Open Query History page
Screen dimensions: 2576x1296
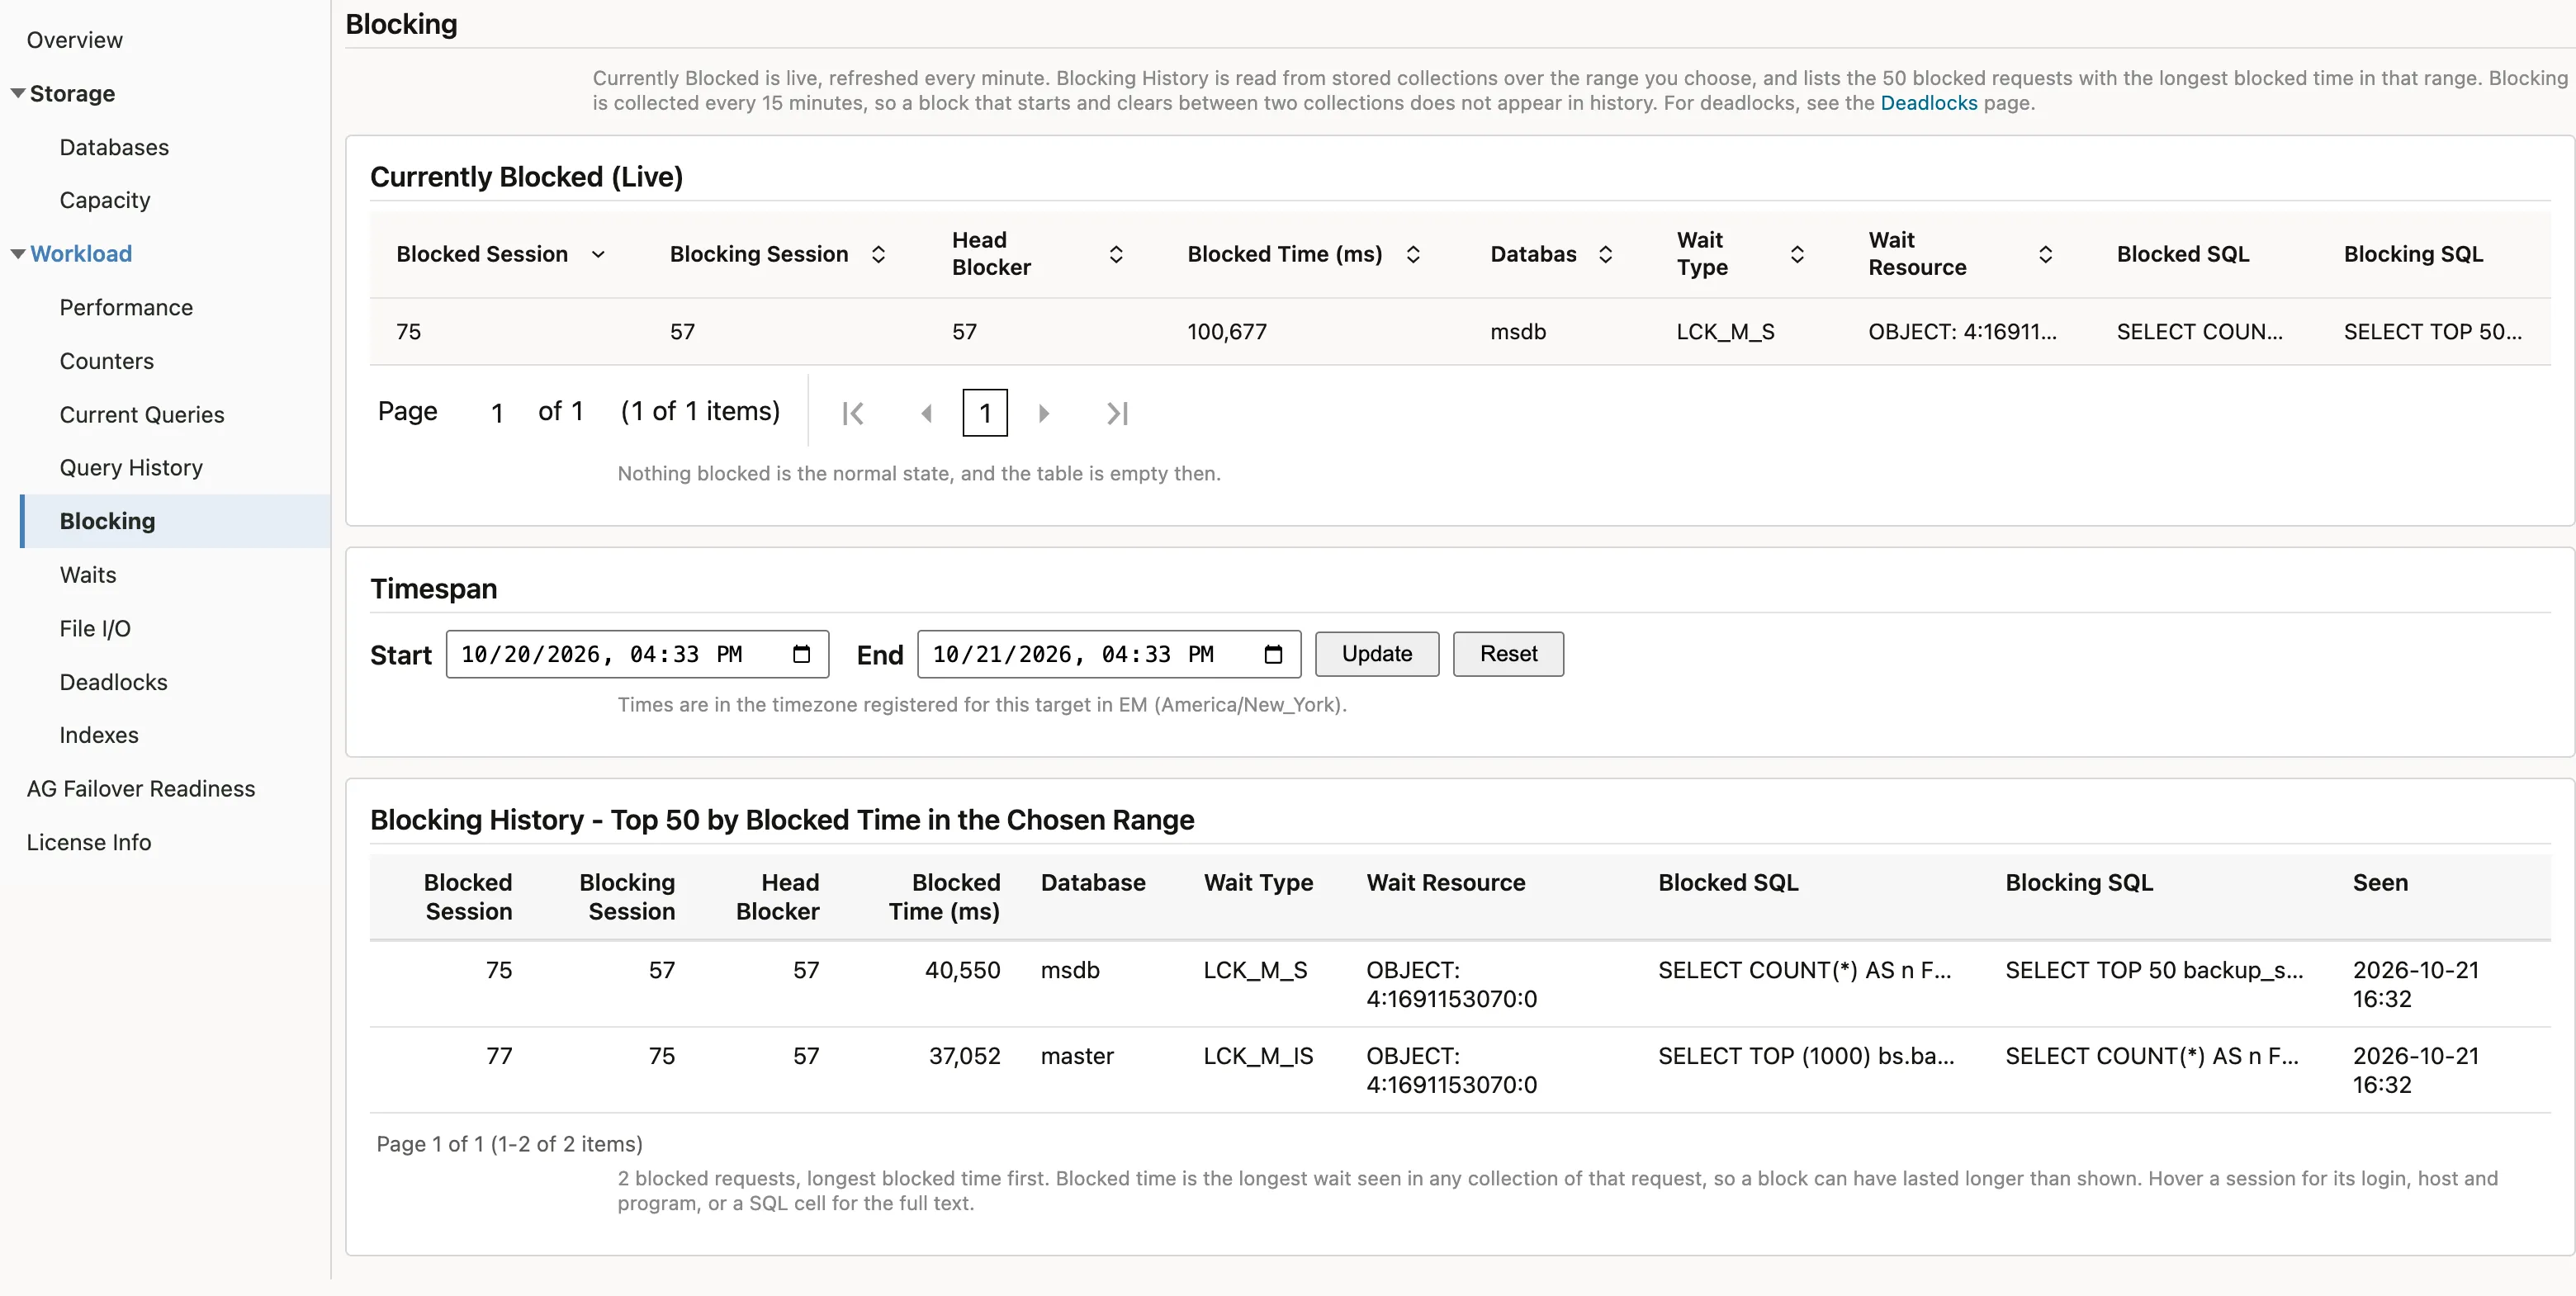131,468
